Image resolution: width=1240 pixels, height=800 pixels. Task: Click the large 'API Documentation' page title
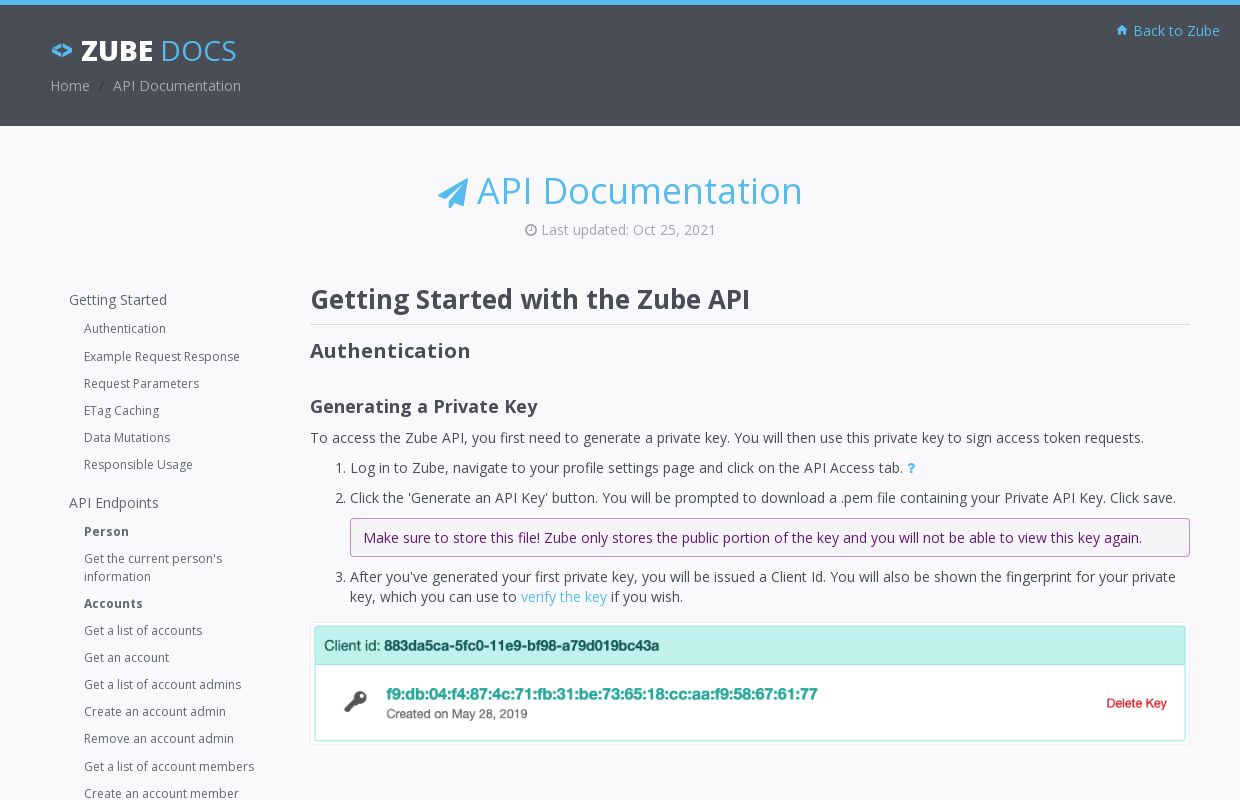639,191
